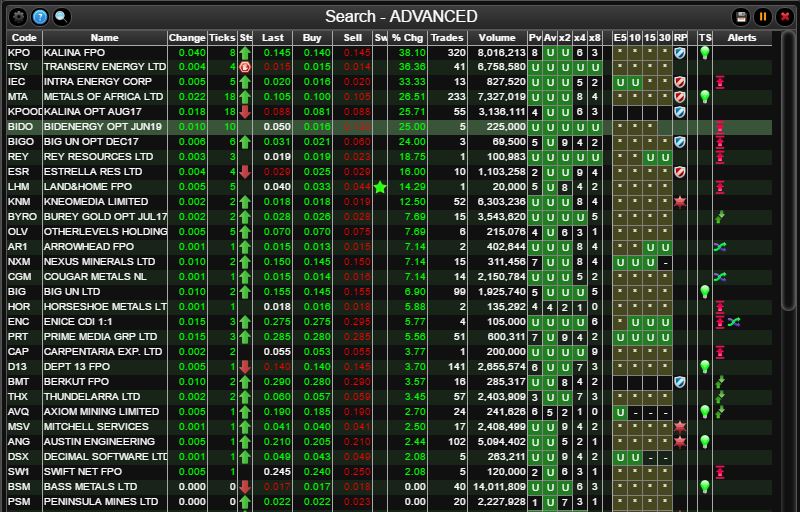
Task: Click the green arrow alert in THX row
Action: click(720, 397)
